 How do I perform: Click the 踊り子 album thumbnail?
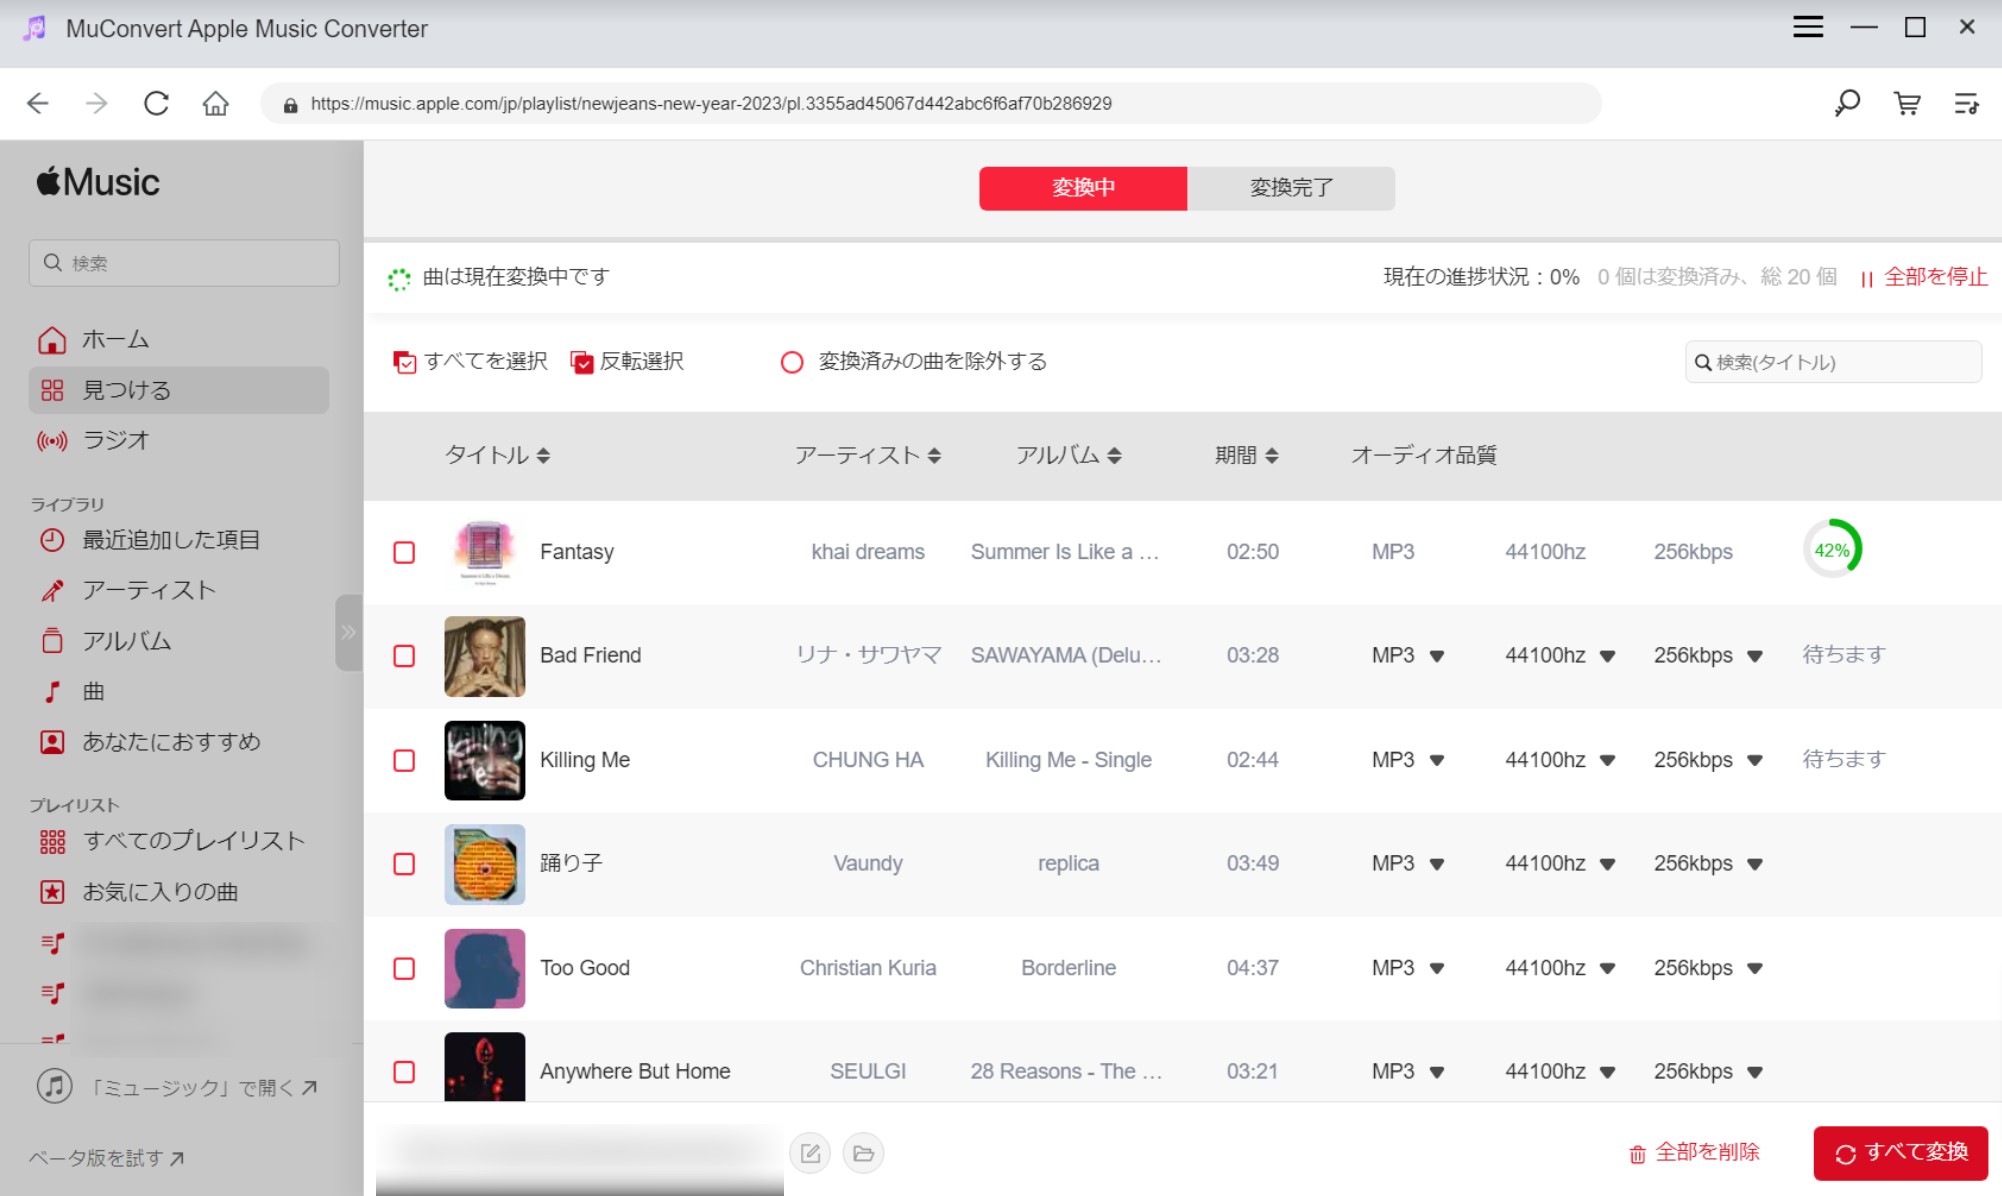pyautogui.click(x=484, y=864)
